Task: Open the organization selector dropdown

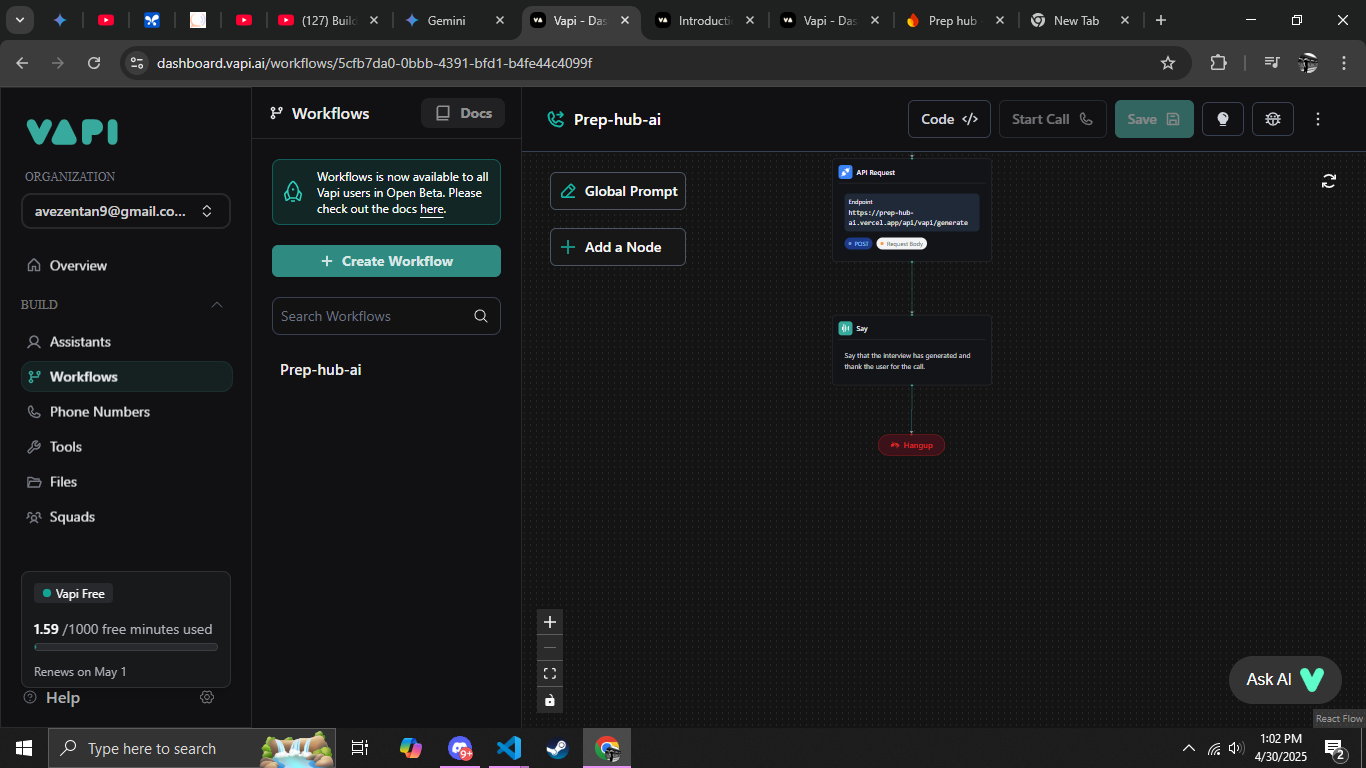Action: click(126, 211)
